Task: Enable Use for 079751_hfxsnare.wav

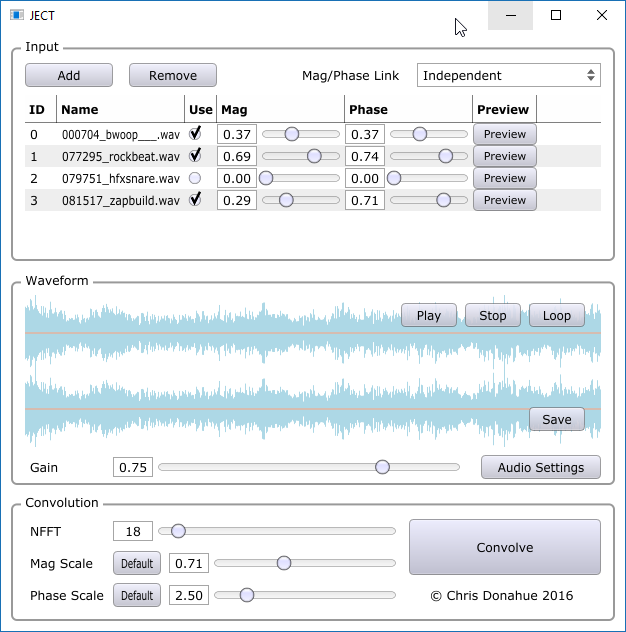Action: 195,178
